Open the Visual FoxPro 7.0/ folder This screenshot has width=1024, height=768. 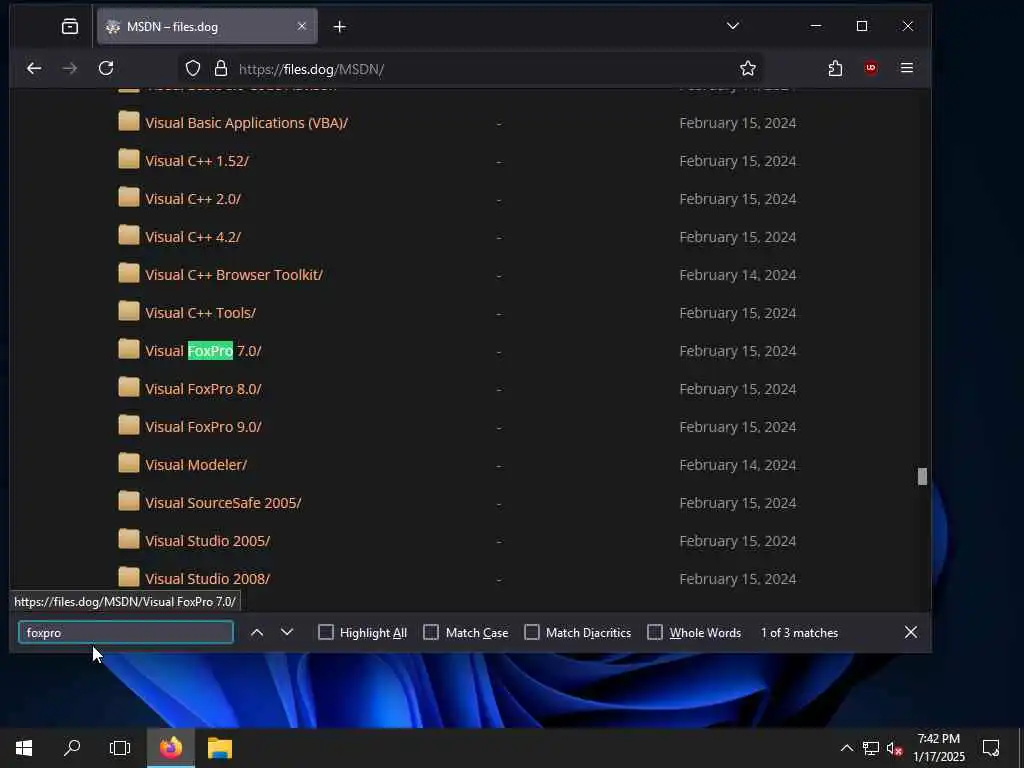pos(203,351)
